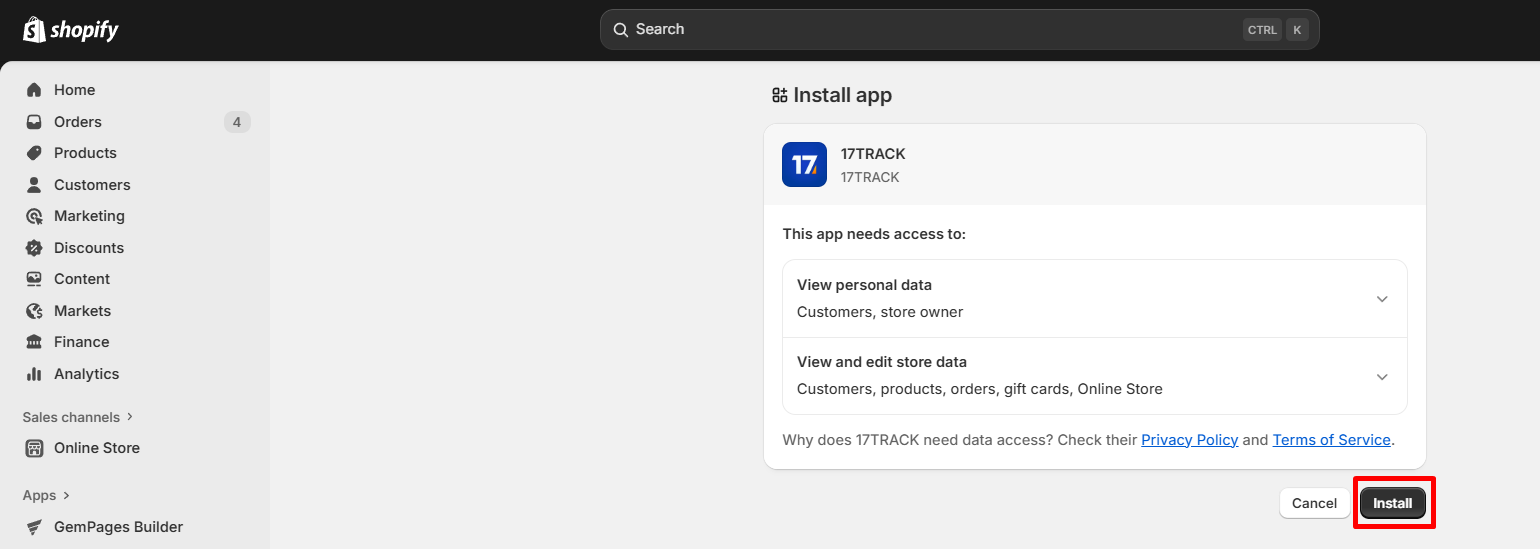Click the Analytics bar chart icon
The height and width of the screenshot is (549, 1540).
pyautogui.click(x=34, y=374)
